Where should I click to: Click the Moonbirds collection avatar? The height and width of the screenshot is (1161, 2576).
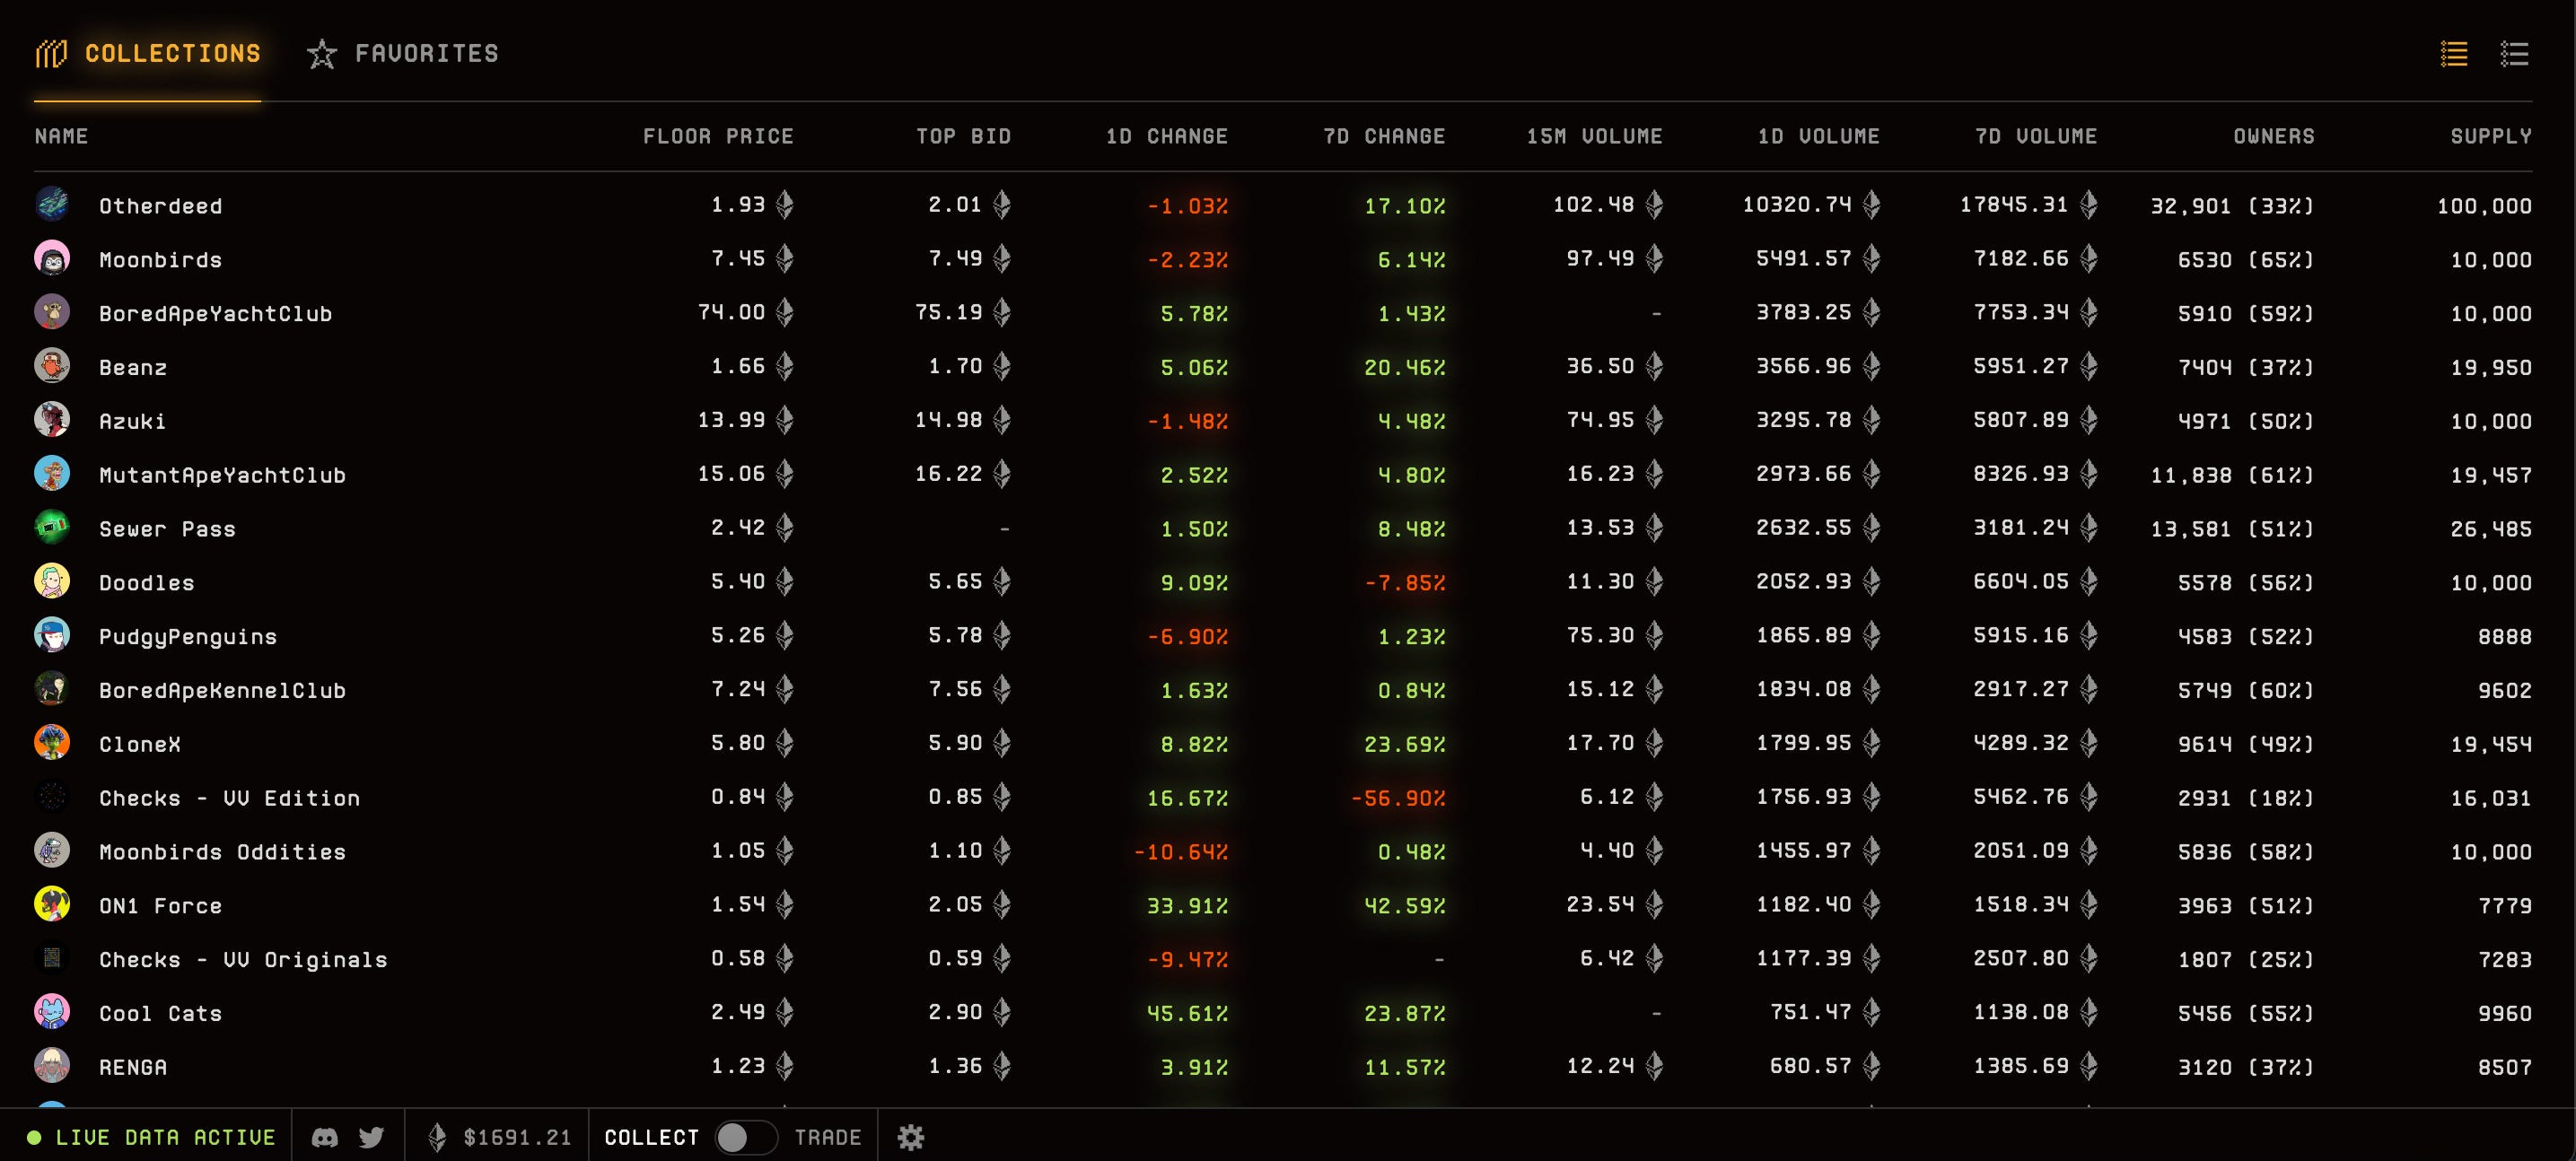(x=52, y=259)
